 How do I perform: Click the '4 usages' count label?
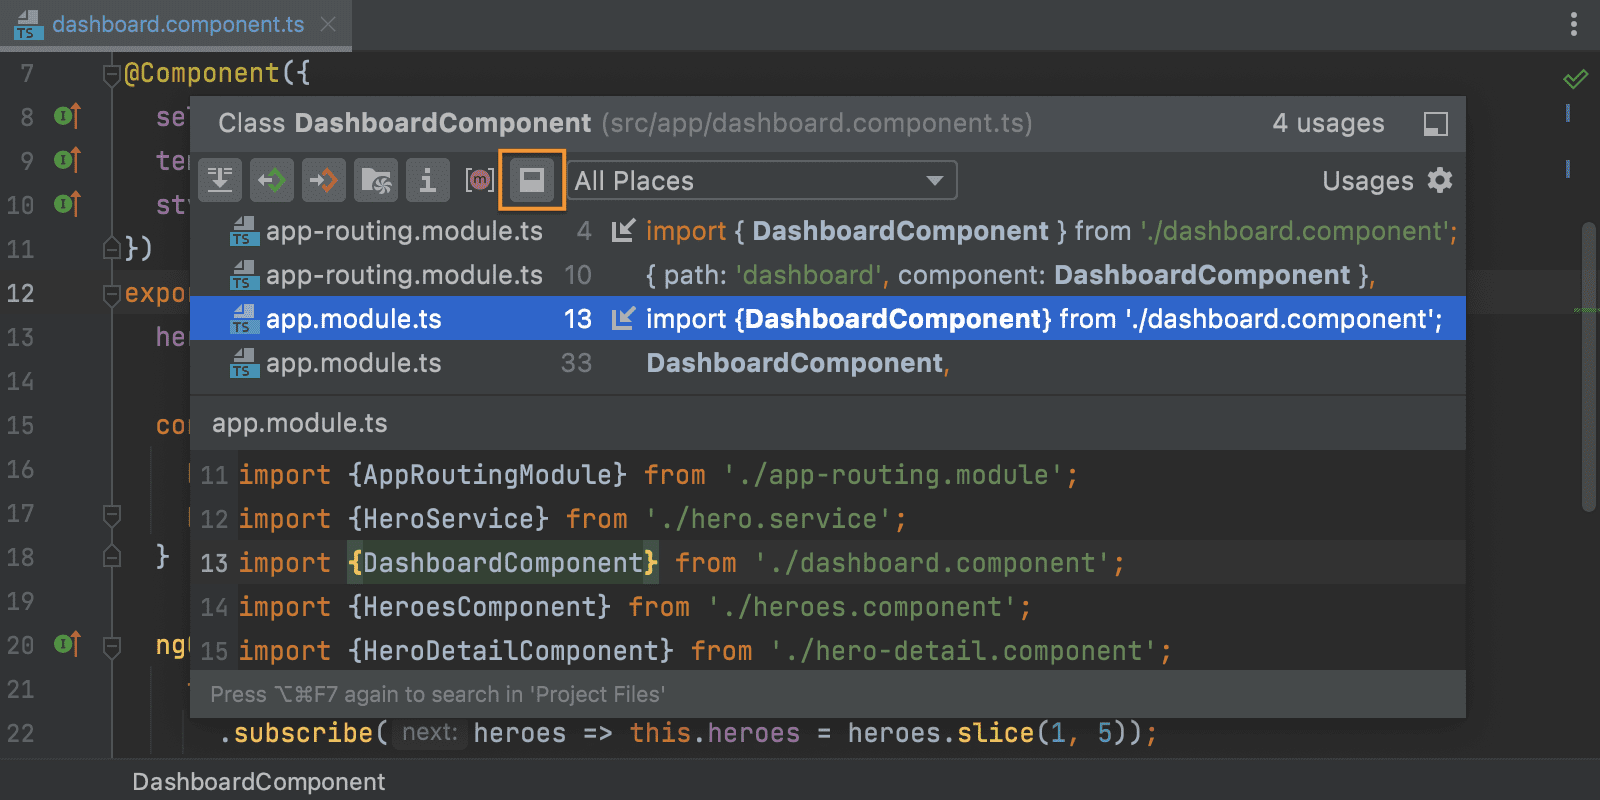click(1328, 124)
